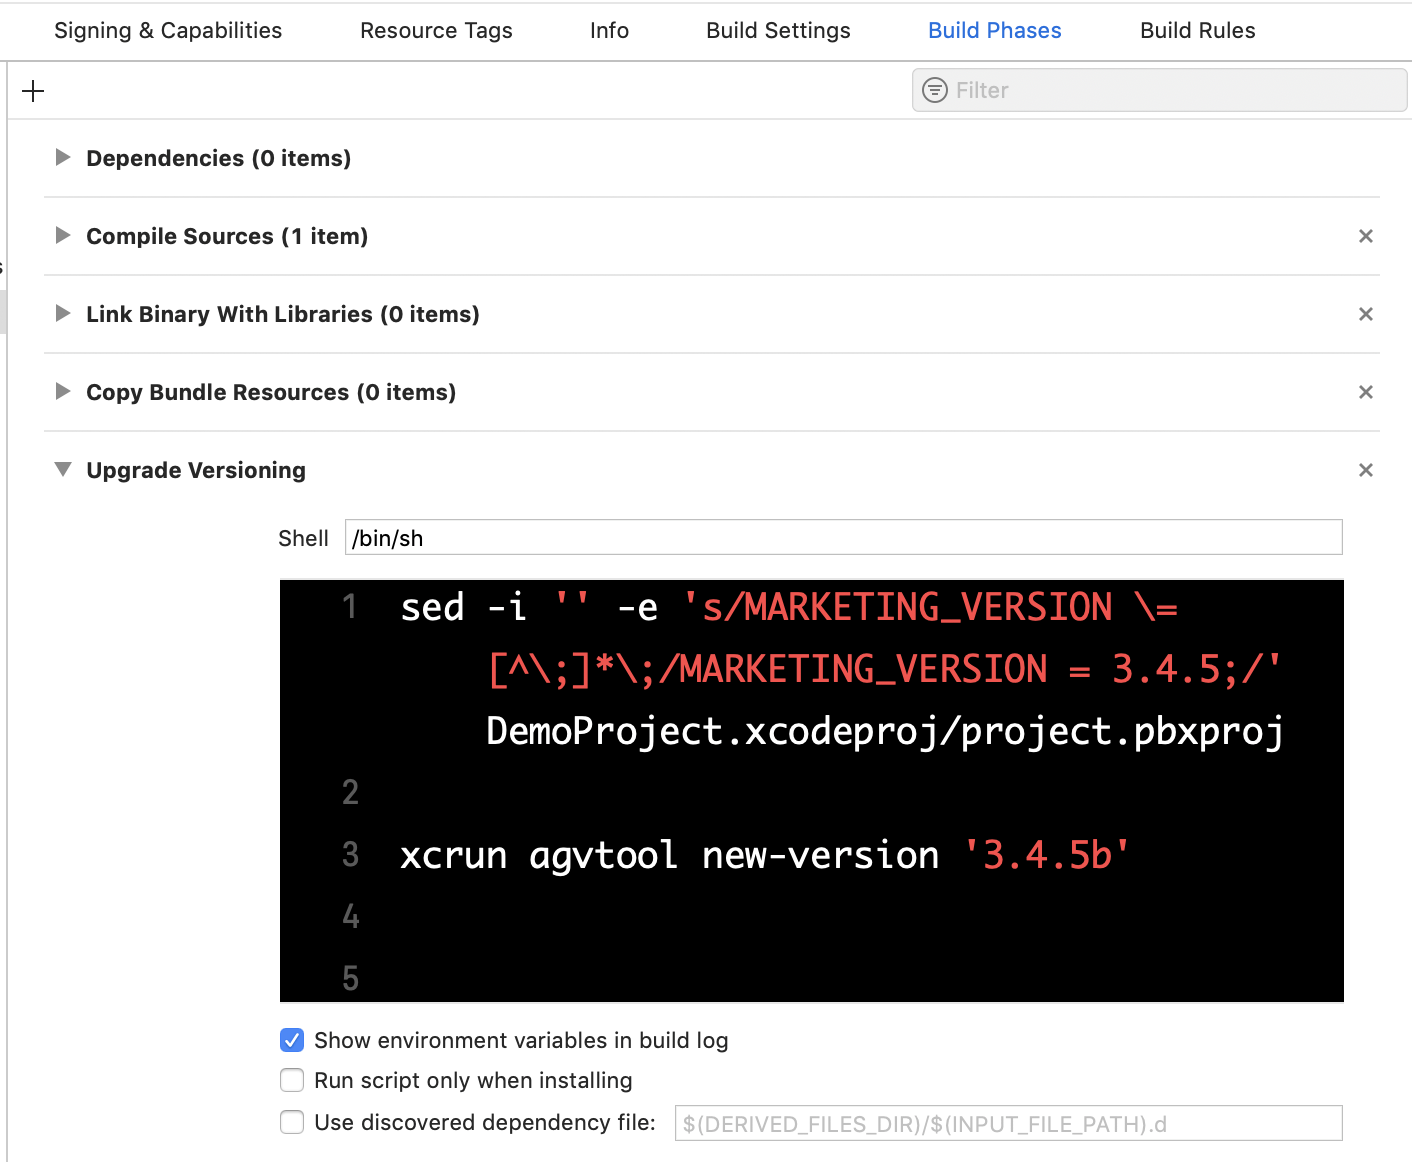Expand the Dependencies section

tap(62, 157)
